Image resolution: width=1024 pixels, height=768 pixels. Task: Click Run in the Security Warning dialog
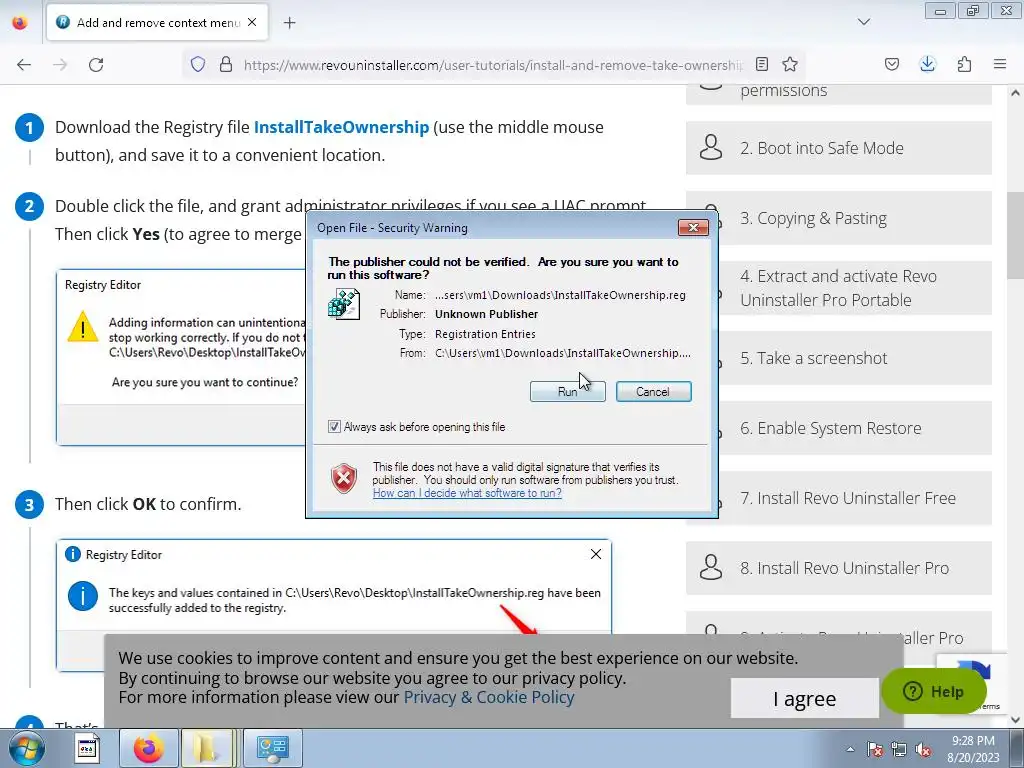(568, 391)
